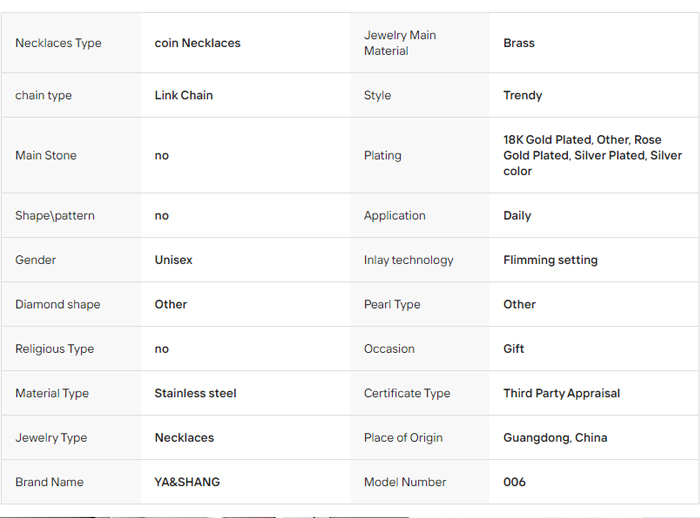Image resolution: width=700 pixels, height=518 pixels.
Task: Select the 'coin Necklaces' value cell
Action: (197, 43)
